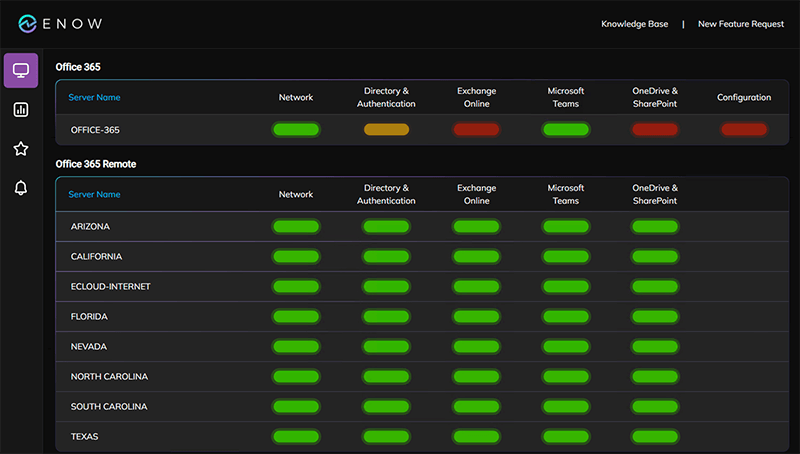Click OFFICE-365 Configuration red indicator
This screenshot has height=454, width=800.
coord(744,130)
